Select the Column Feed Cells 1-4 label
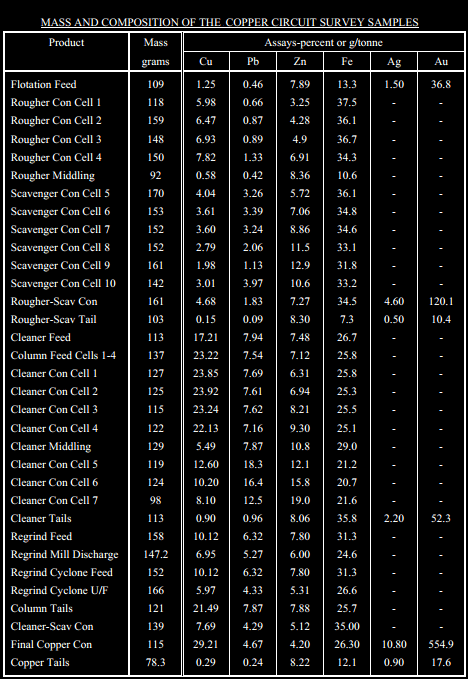468x679 pixels. (x=63, y=356)
